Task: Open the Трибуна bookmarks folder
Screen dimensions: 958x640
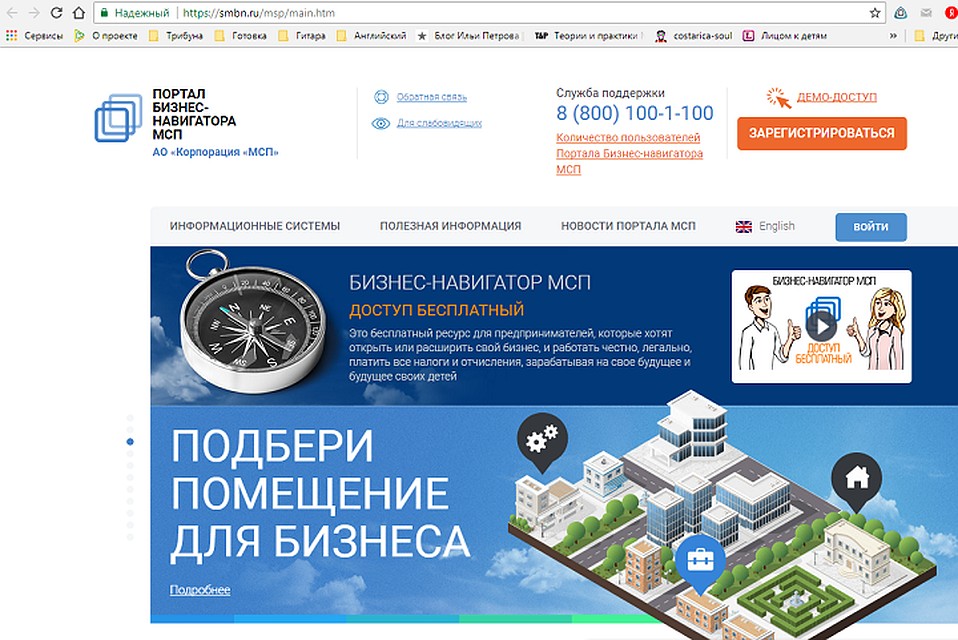Action: (176, 36)
